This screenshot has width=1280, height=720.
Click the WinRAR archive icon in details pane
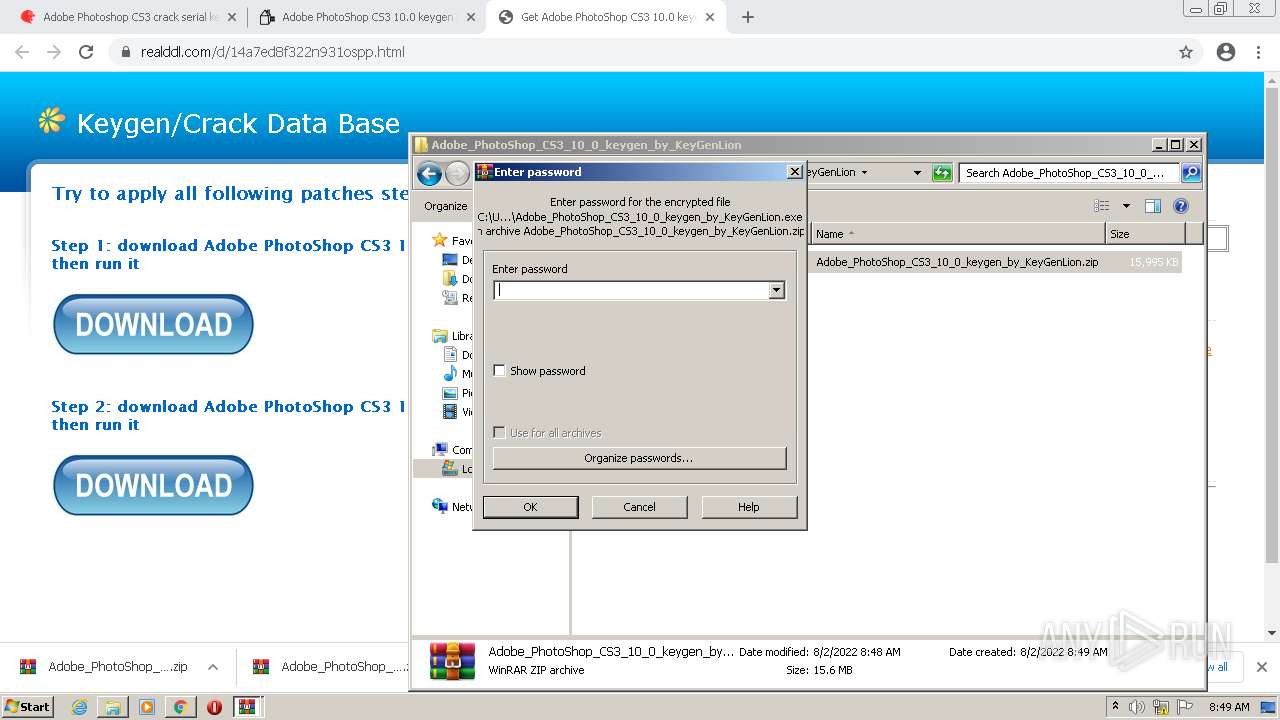[452, 661]
